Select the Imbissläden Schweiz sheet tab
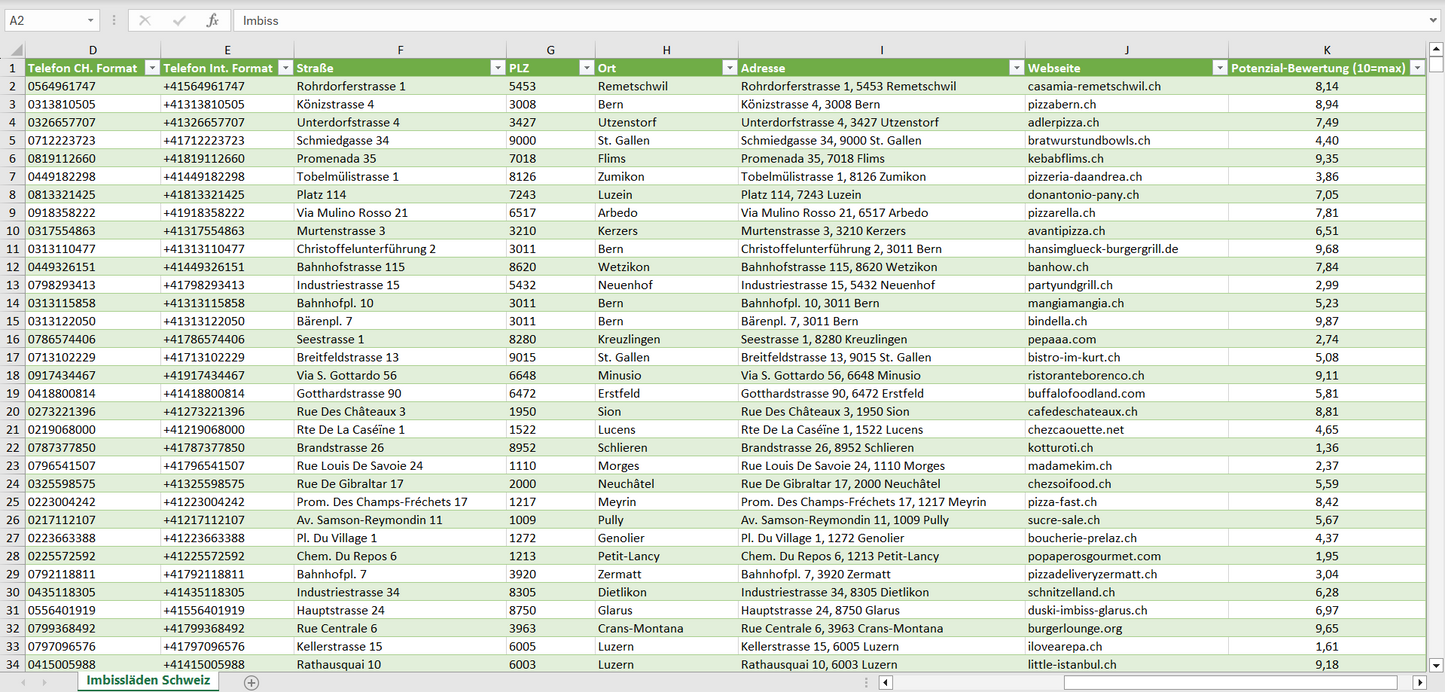The width and height of the screenshot is (1445, 692). tap(148, 681)
